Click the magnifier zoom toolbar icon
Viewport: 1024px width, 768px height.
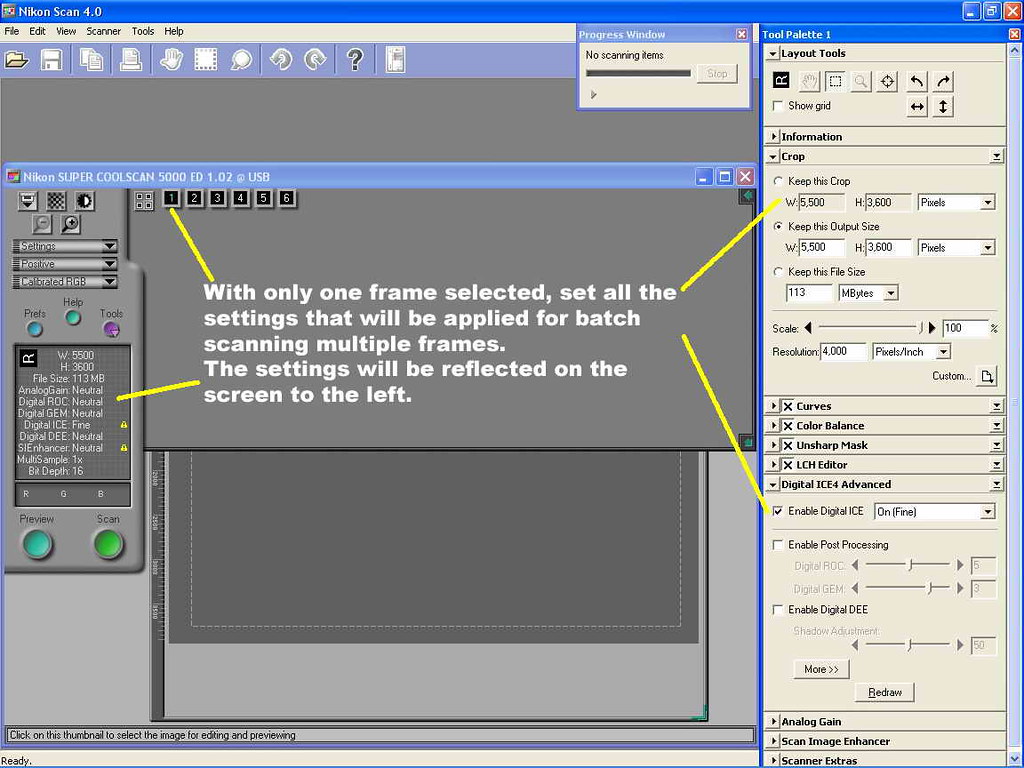point(242,60)
